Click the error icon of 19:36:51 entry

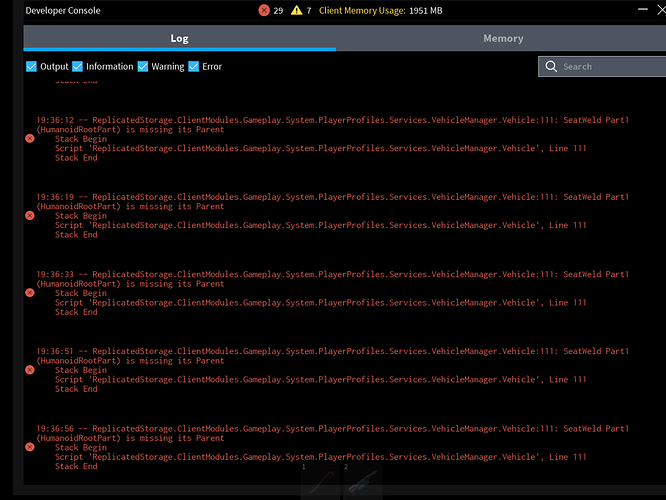30,369
